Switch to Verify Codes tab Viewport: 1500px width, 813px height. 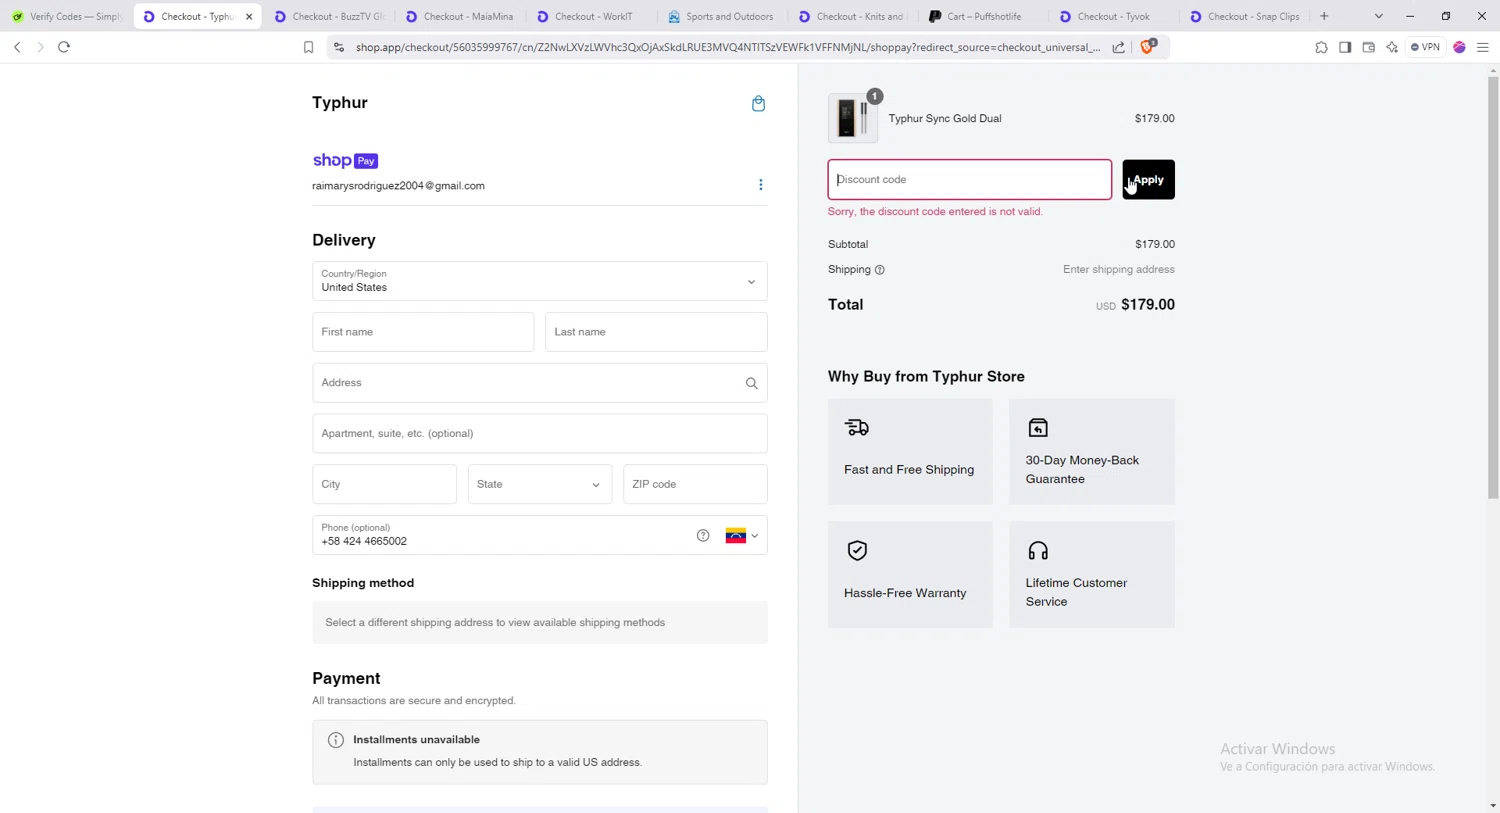(x=66, y=16)
